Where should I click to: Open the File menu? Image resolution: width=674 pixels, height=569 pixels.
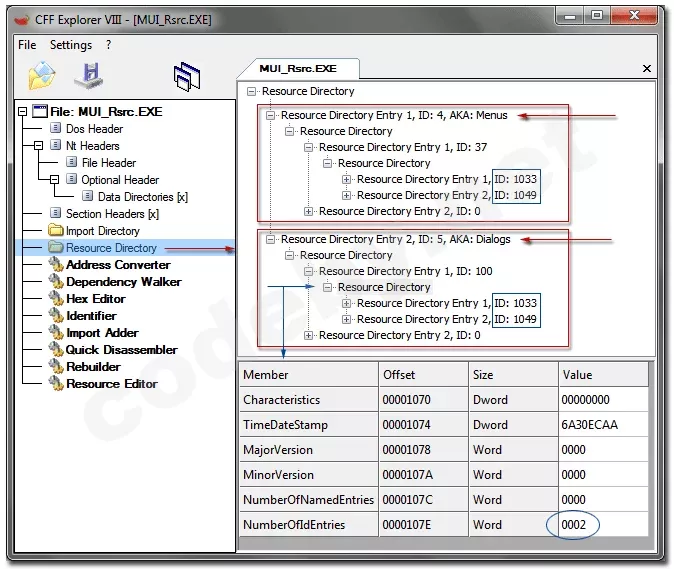(x=27, y=45)
